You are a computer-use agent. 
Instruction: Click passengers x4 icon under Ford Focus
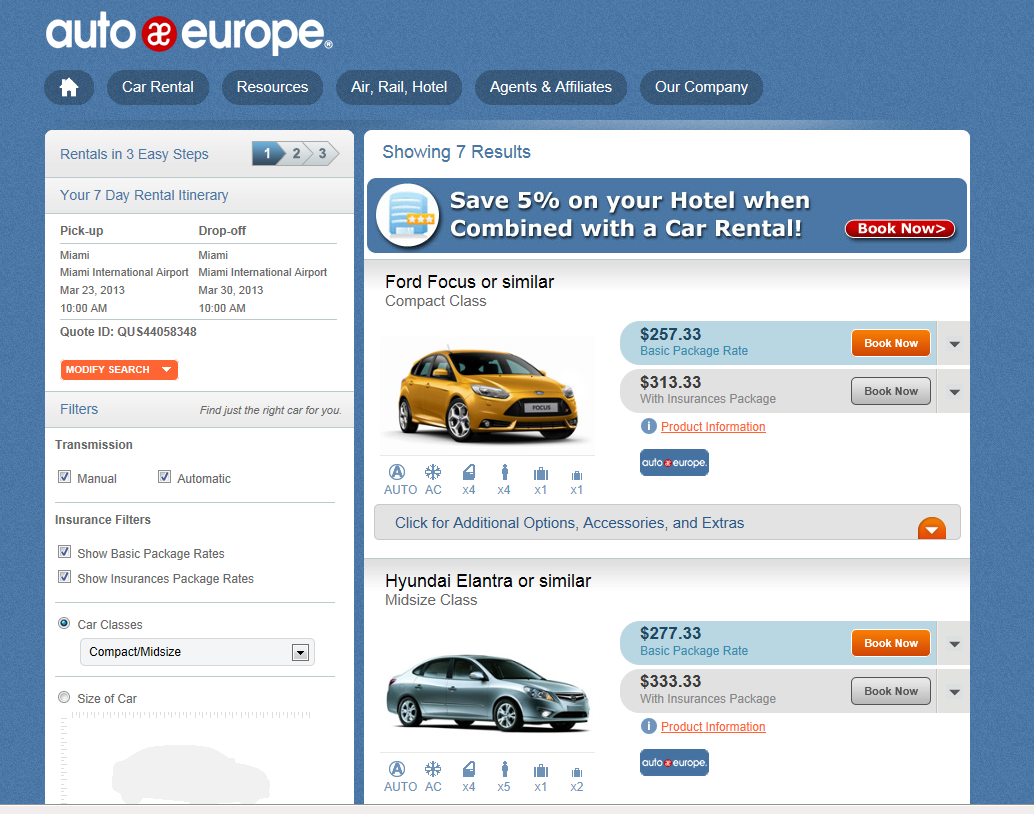(504, 472)
